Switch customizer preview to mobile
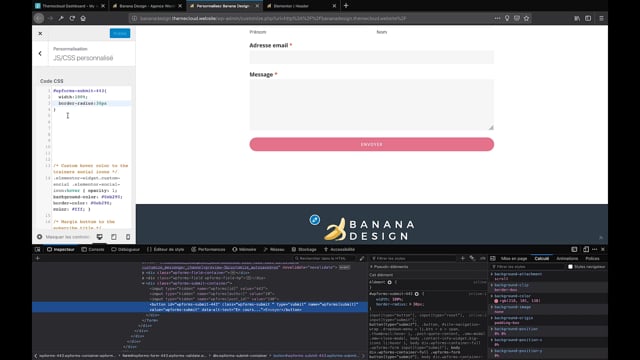Screen dimensions: 640x360 point(128,237)
